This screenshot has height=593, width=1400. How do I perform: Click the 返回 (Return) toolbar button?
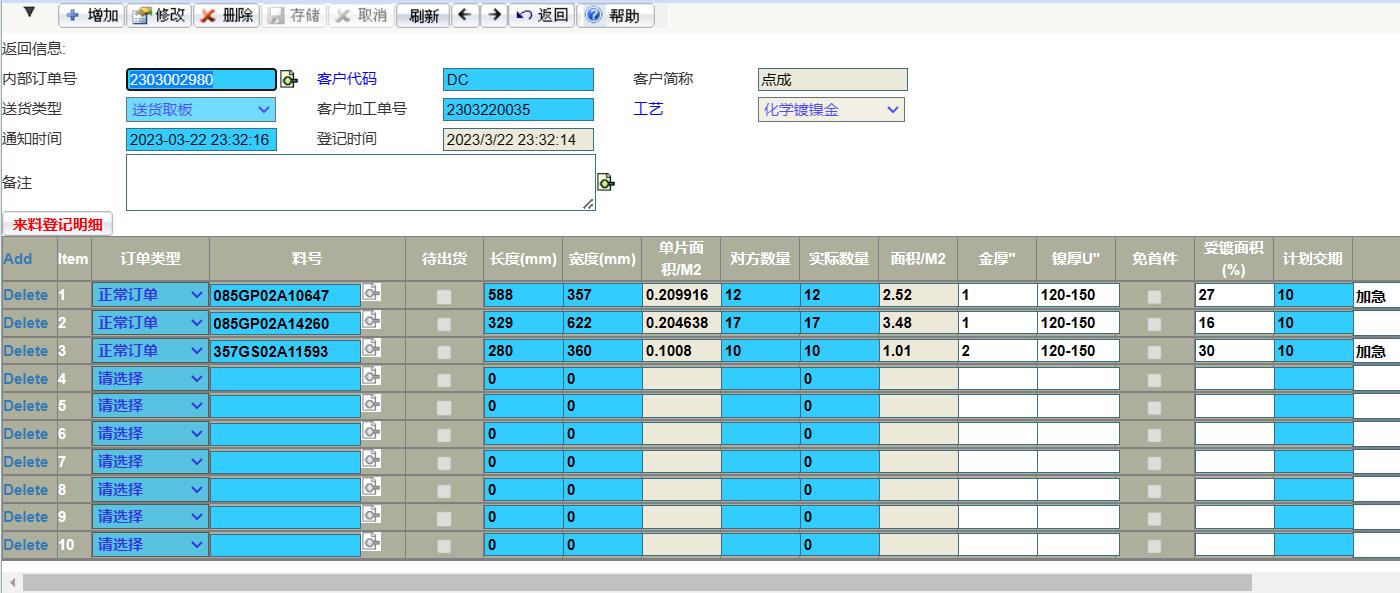(542, 15)
